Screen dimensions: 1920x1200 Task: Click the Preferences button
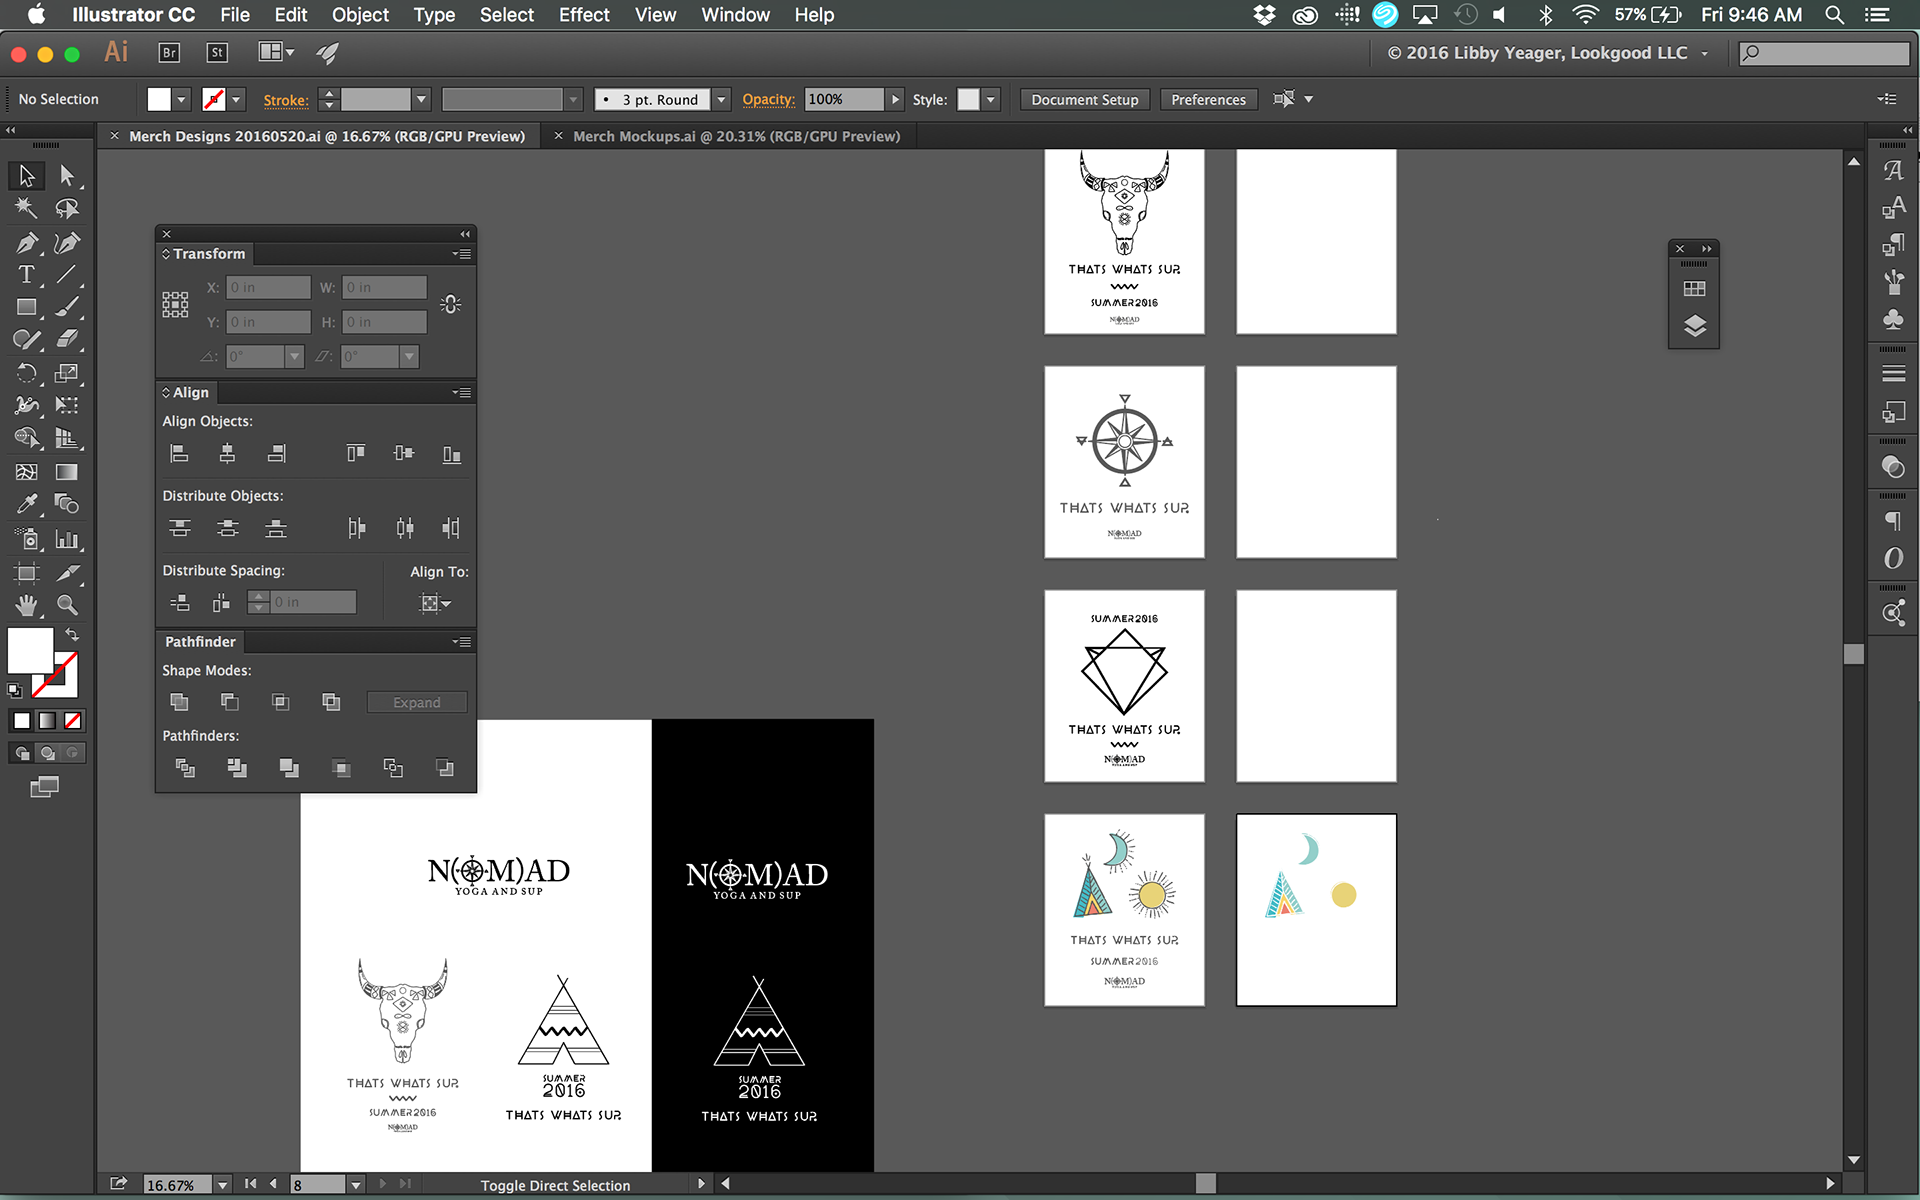[x=1208, y=99]
